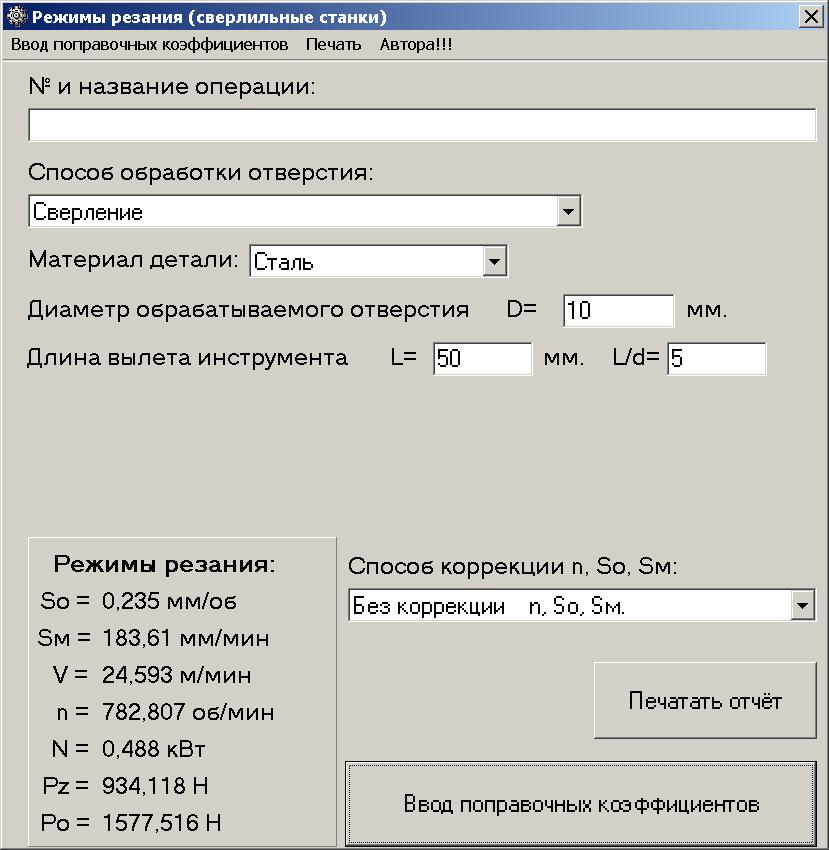The height and width of the screenshot is (850, 829).
Task: Click the So feed value 0,235 мм/об
Action: (x=169, y=602)
